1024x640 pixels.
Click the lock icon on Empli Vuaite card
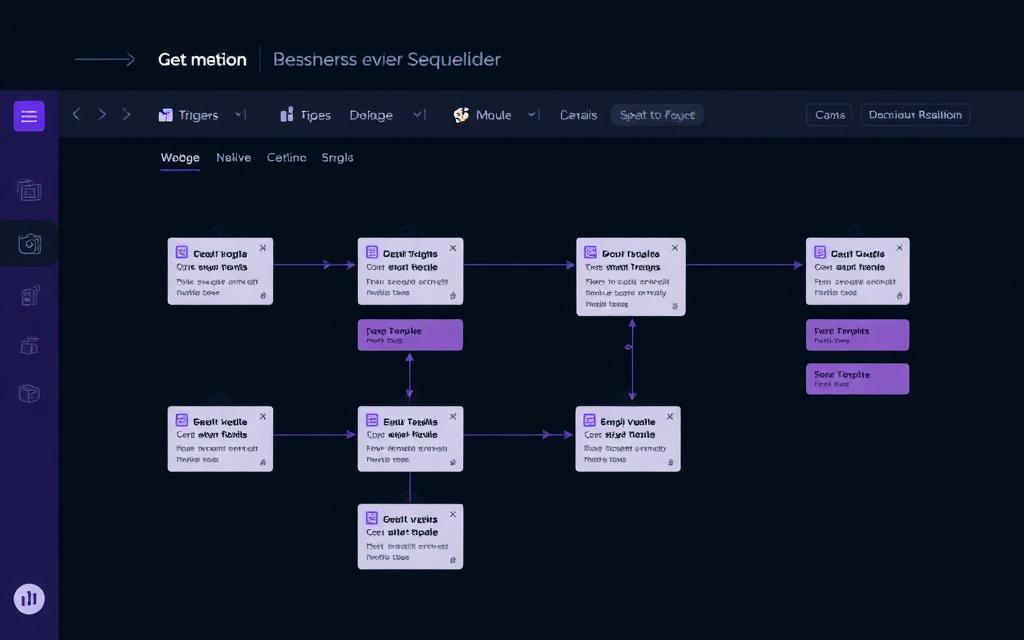(x=671, y=462)
